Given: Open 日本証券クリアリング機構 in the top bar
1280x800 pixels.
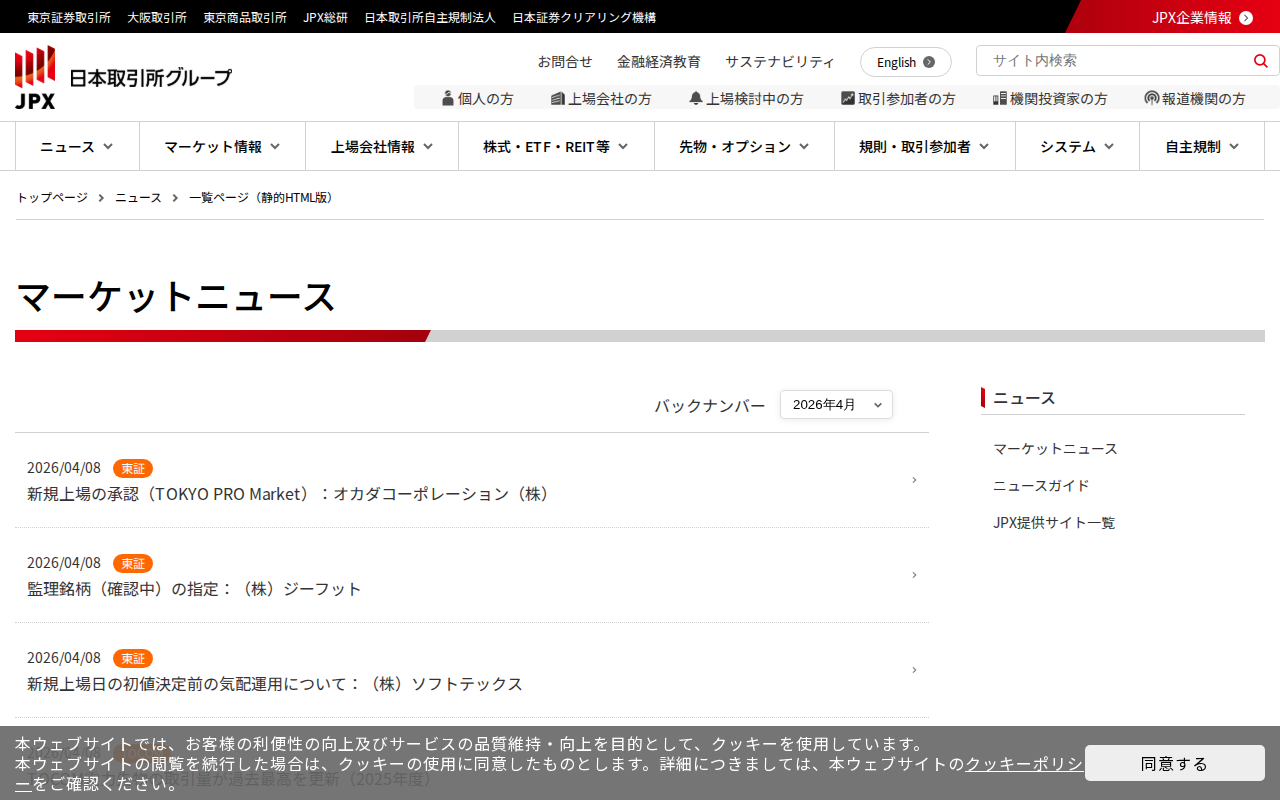Looking at the screenshot, I should pyautogui.click(x=584, y=17).
